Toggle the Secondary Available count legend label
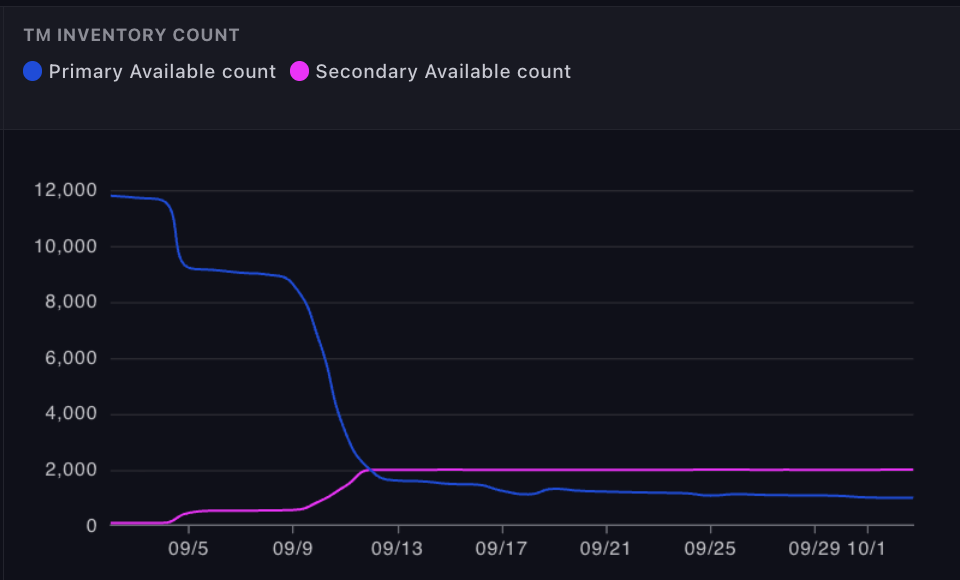The height and width of the screenshot is (580, 960). [443, 72]
